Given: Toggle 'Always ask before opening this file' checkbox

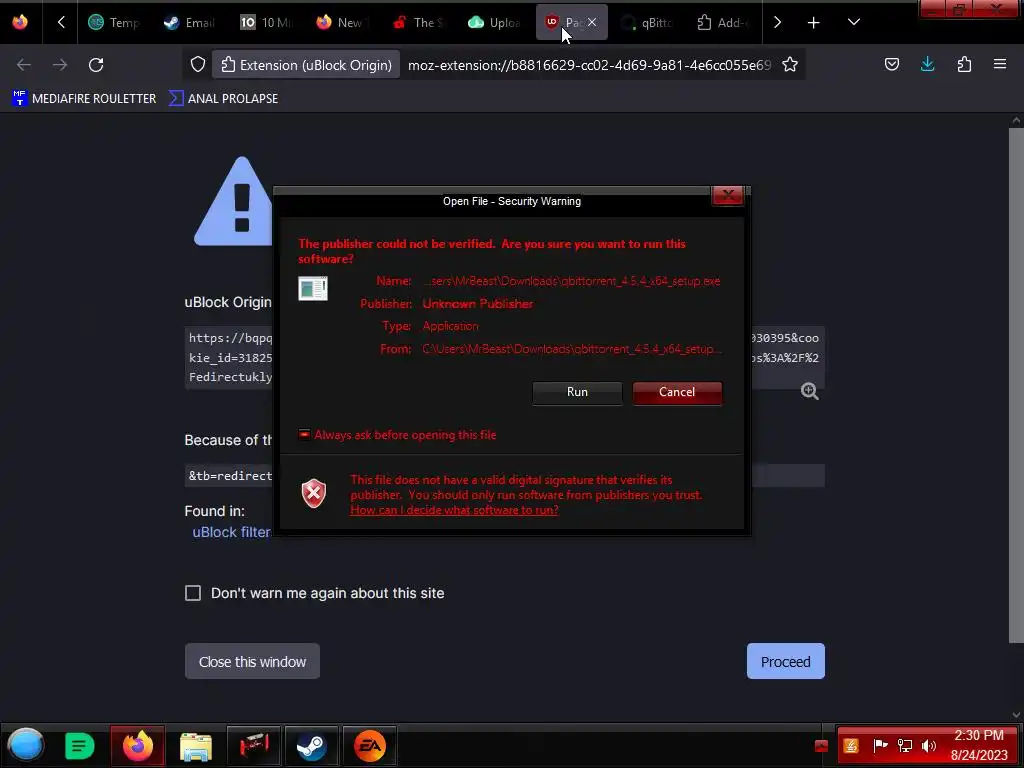Looking at the screenshot, I should 304,435.
